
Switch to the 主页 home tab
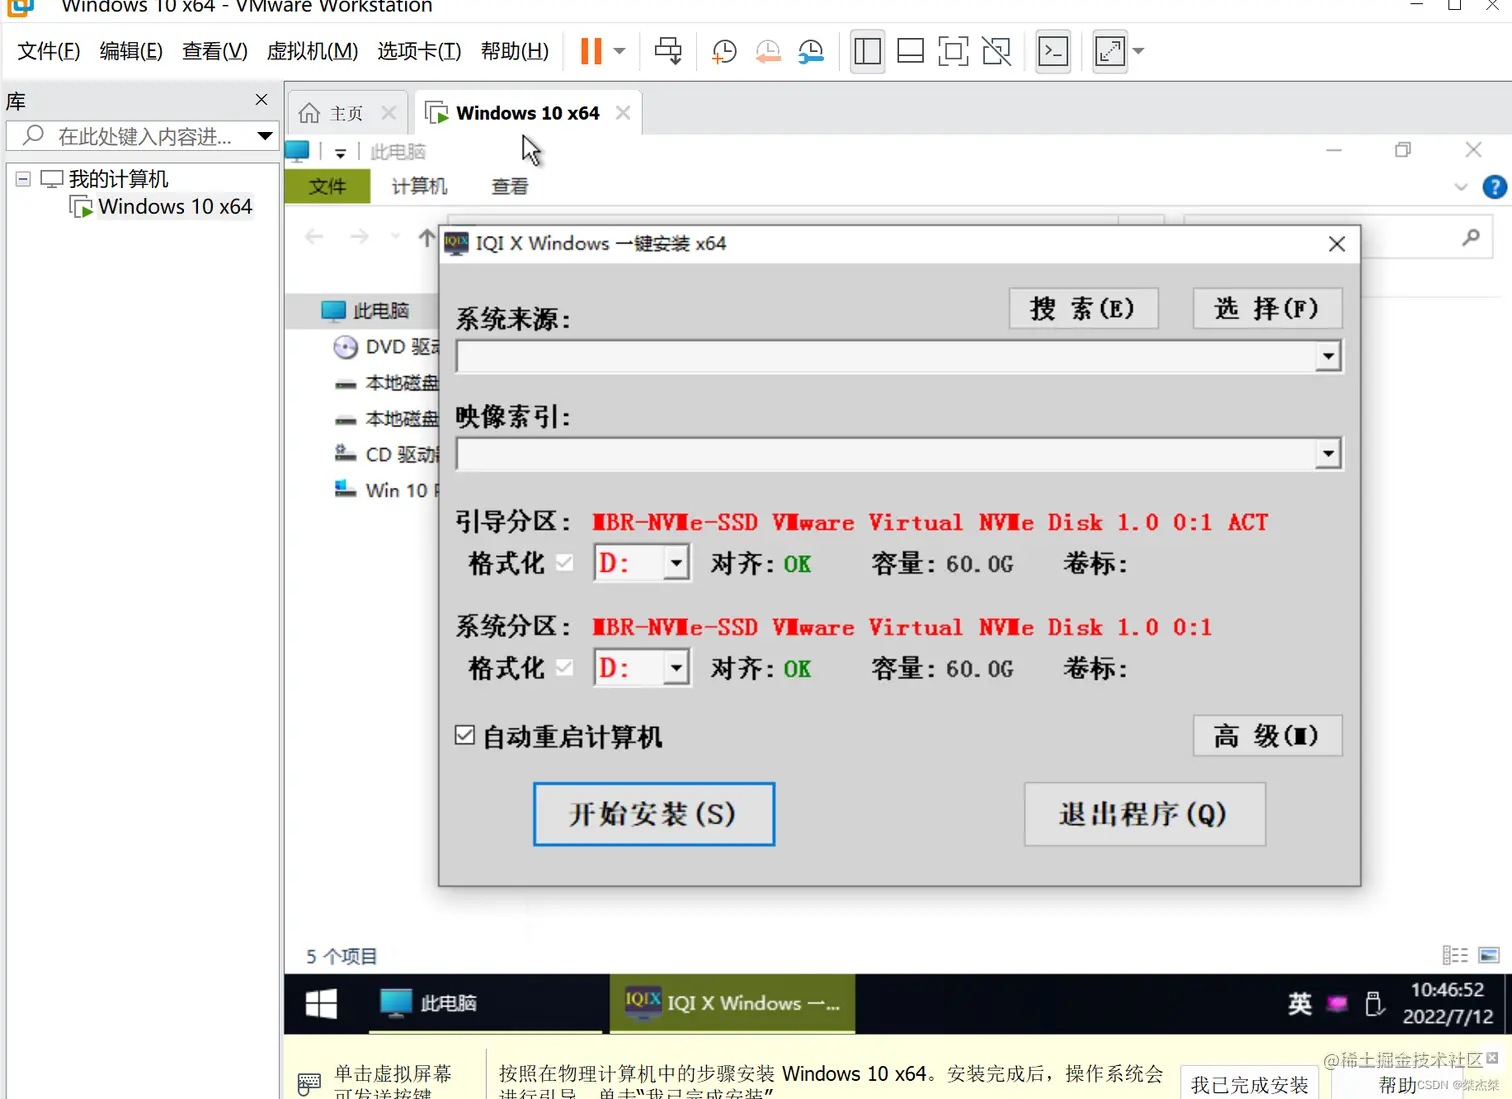(334, 113)
